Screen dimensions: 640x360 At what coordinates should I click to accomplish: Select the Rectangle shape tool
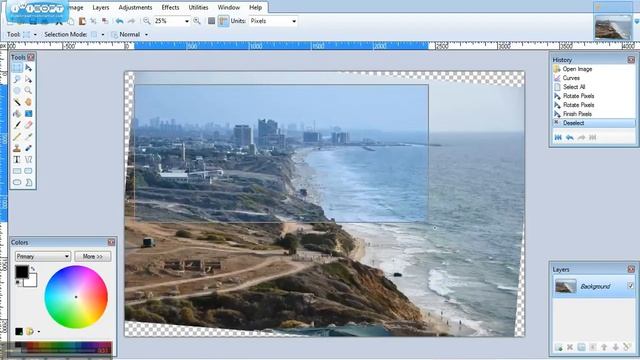17,171
